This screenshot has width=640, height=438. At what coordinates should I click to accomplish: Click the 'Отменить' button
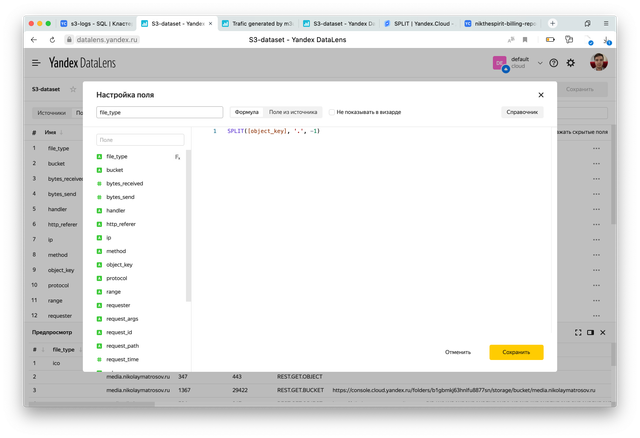(458, 352)
